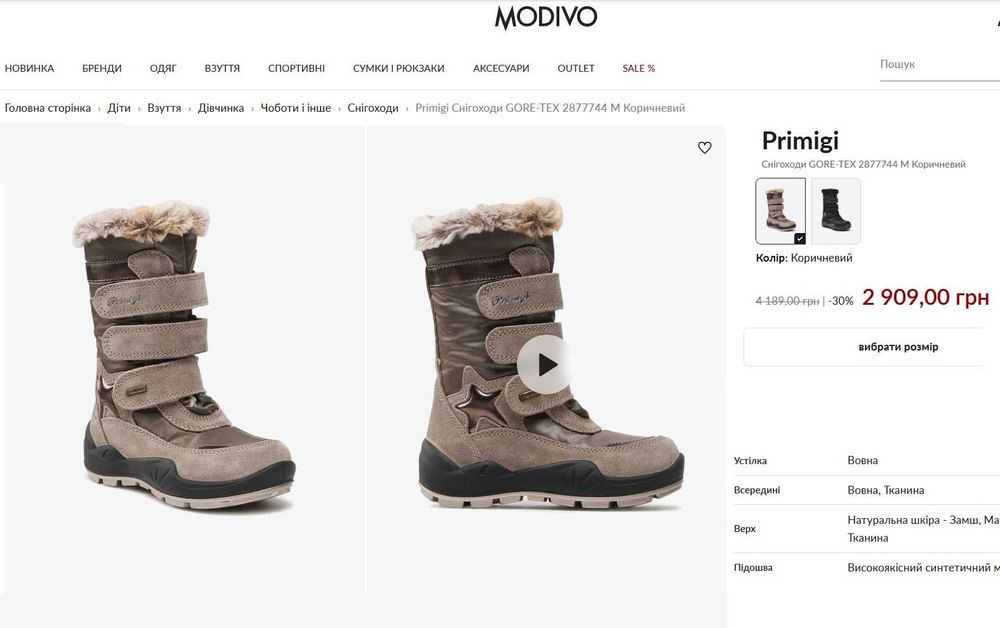Open the БРЕНДИ menu
The image size is (1000, 628).
click(101, 68)
